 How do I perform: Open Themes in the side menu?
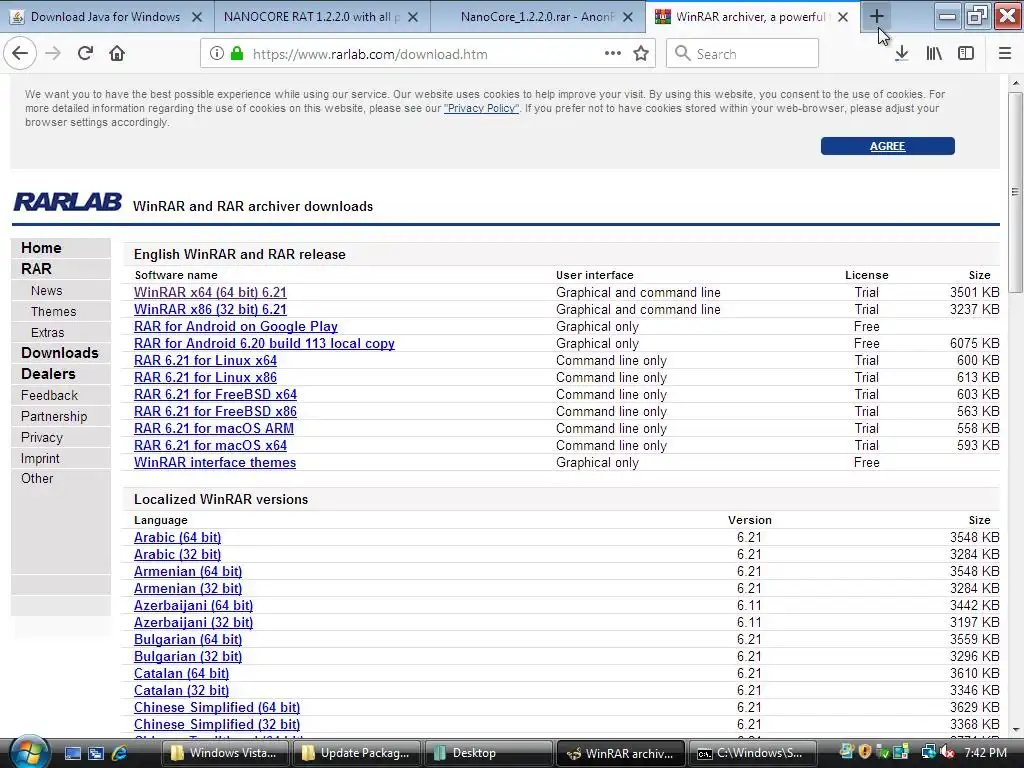click(54, 312)
